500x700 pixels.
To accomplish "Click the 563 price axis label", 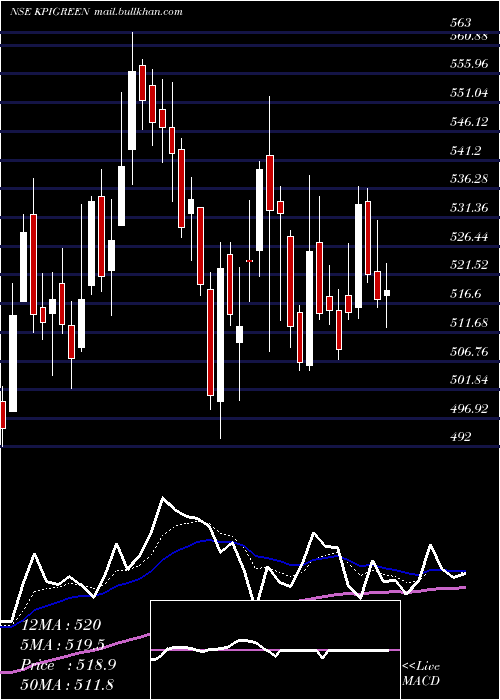I will coord(461,23).
